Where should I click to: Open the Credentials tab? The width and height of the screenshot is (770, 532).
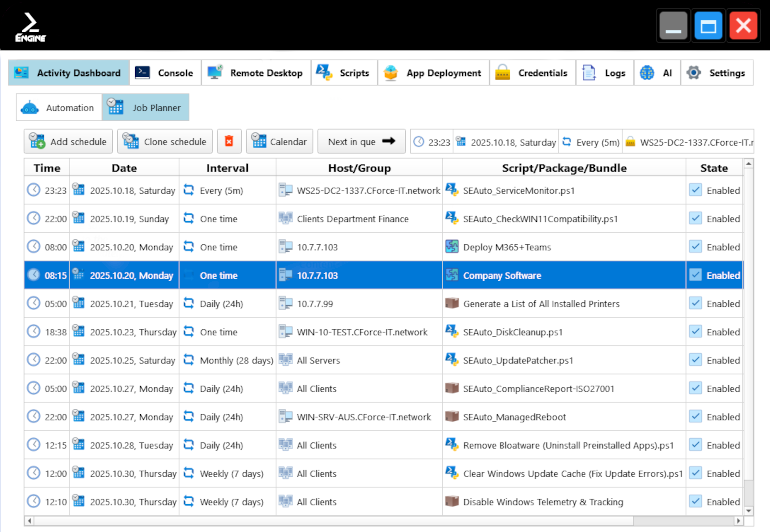click(x=532, y=73)
